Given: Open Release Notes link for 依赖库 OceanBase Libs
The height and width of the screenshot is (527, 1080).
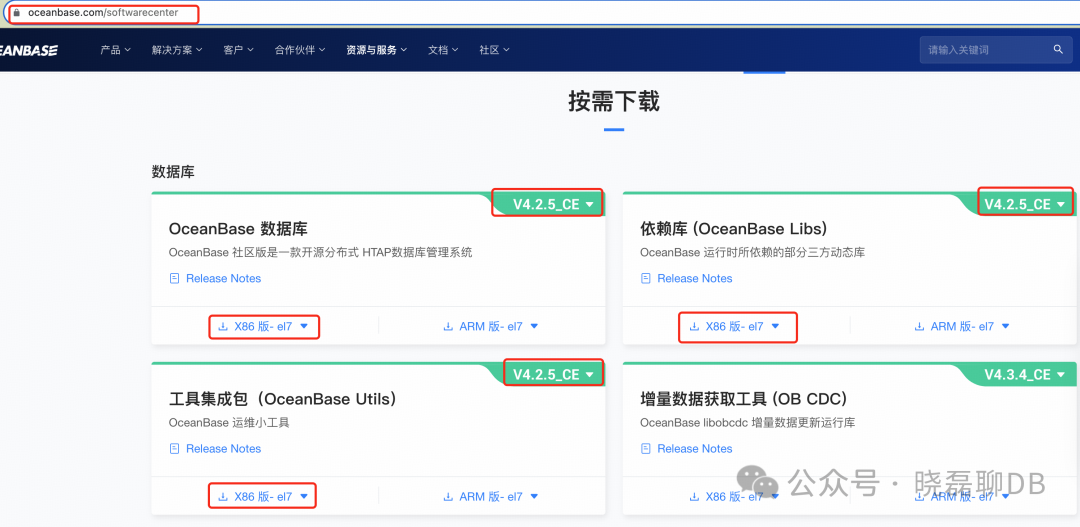Looking at the screenshot, I should (x=694, y=278).
